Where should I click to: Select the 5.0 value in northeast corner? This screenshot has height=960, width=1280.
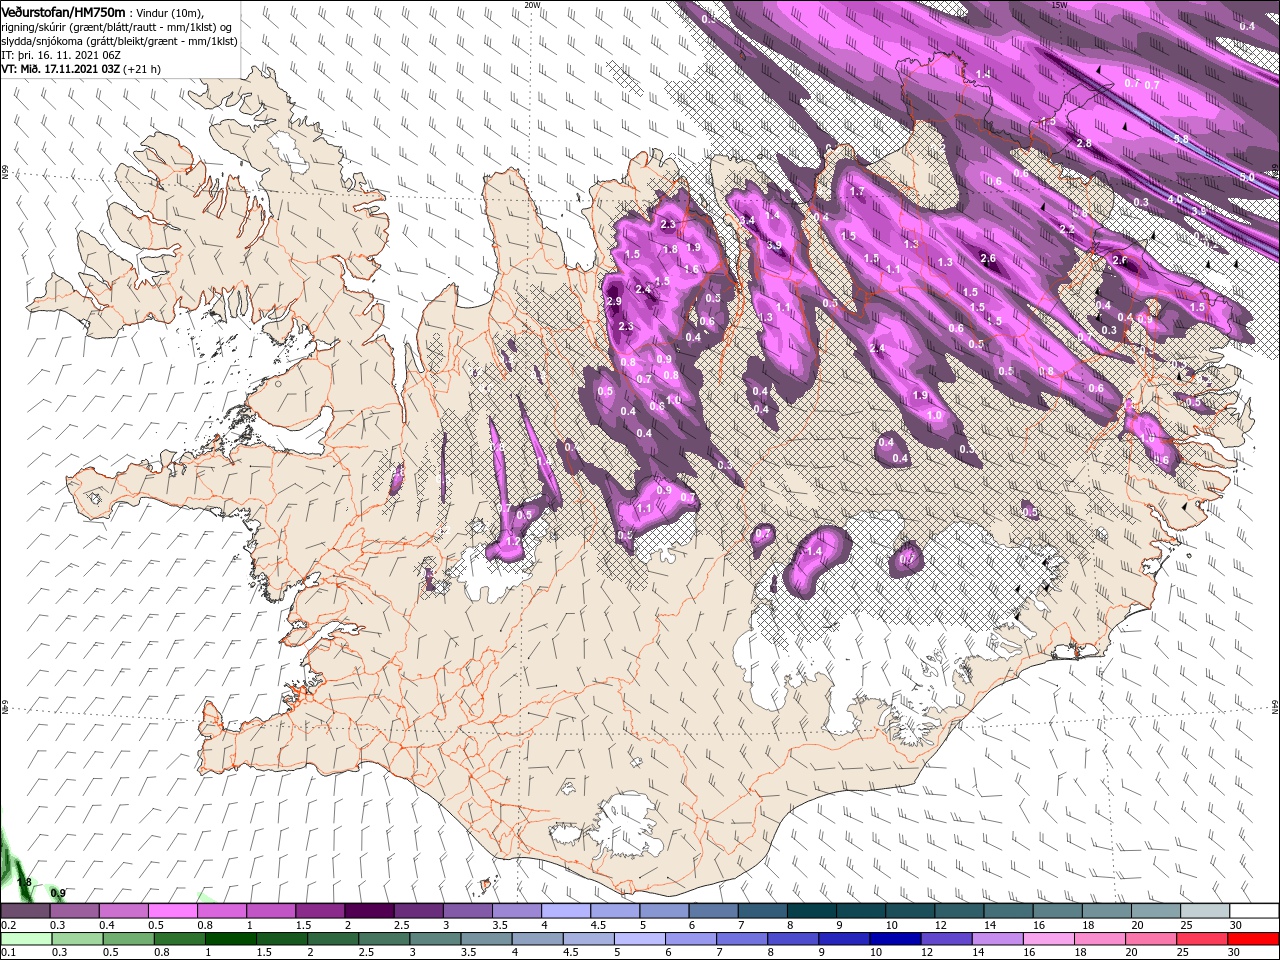(1247, 177)
